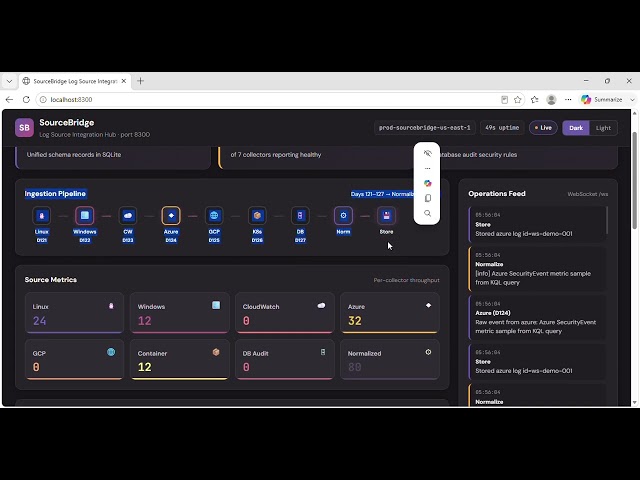The height and width of the screenshot is (480, 640).
Task: View site information icon beside localhost URL
Action: [x=43, y=100]
